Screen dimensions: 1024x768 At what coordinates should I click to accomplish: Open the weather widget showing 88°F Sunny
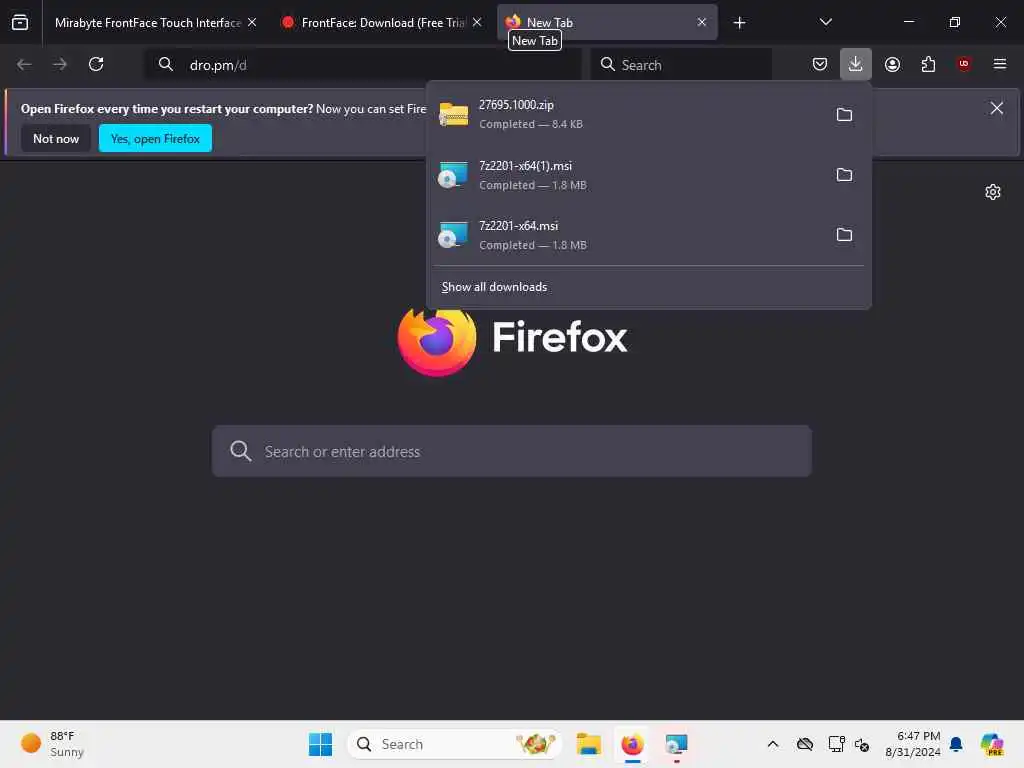52,744
